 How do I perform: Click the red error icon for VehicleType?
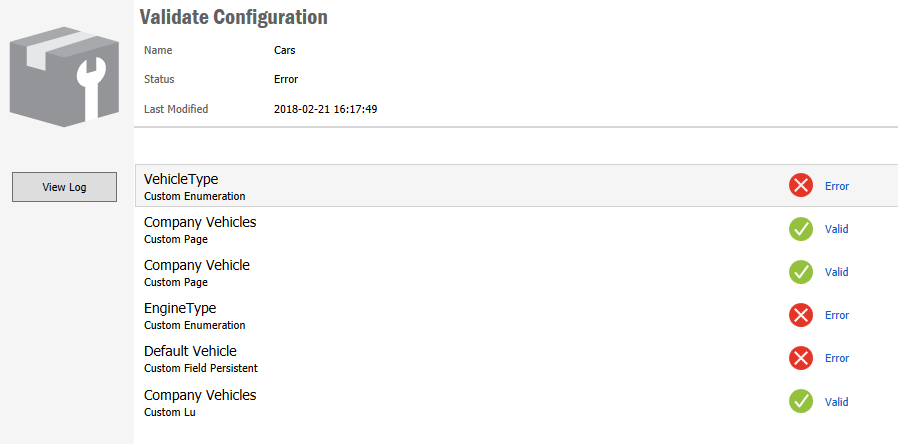click(x=801, y=185)
